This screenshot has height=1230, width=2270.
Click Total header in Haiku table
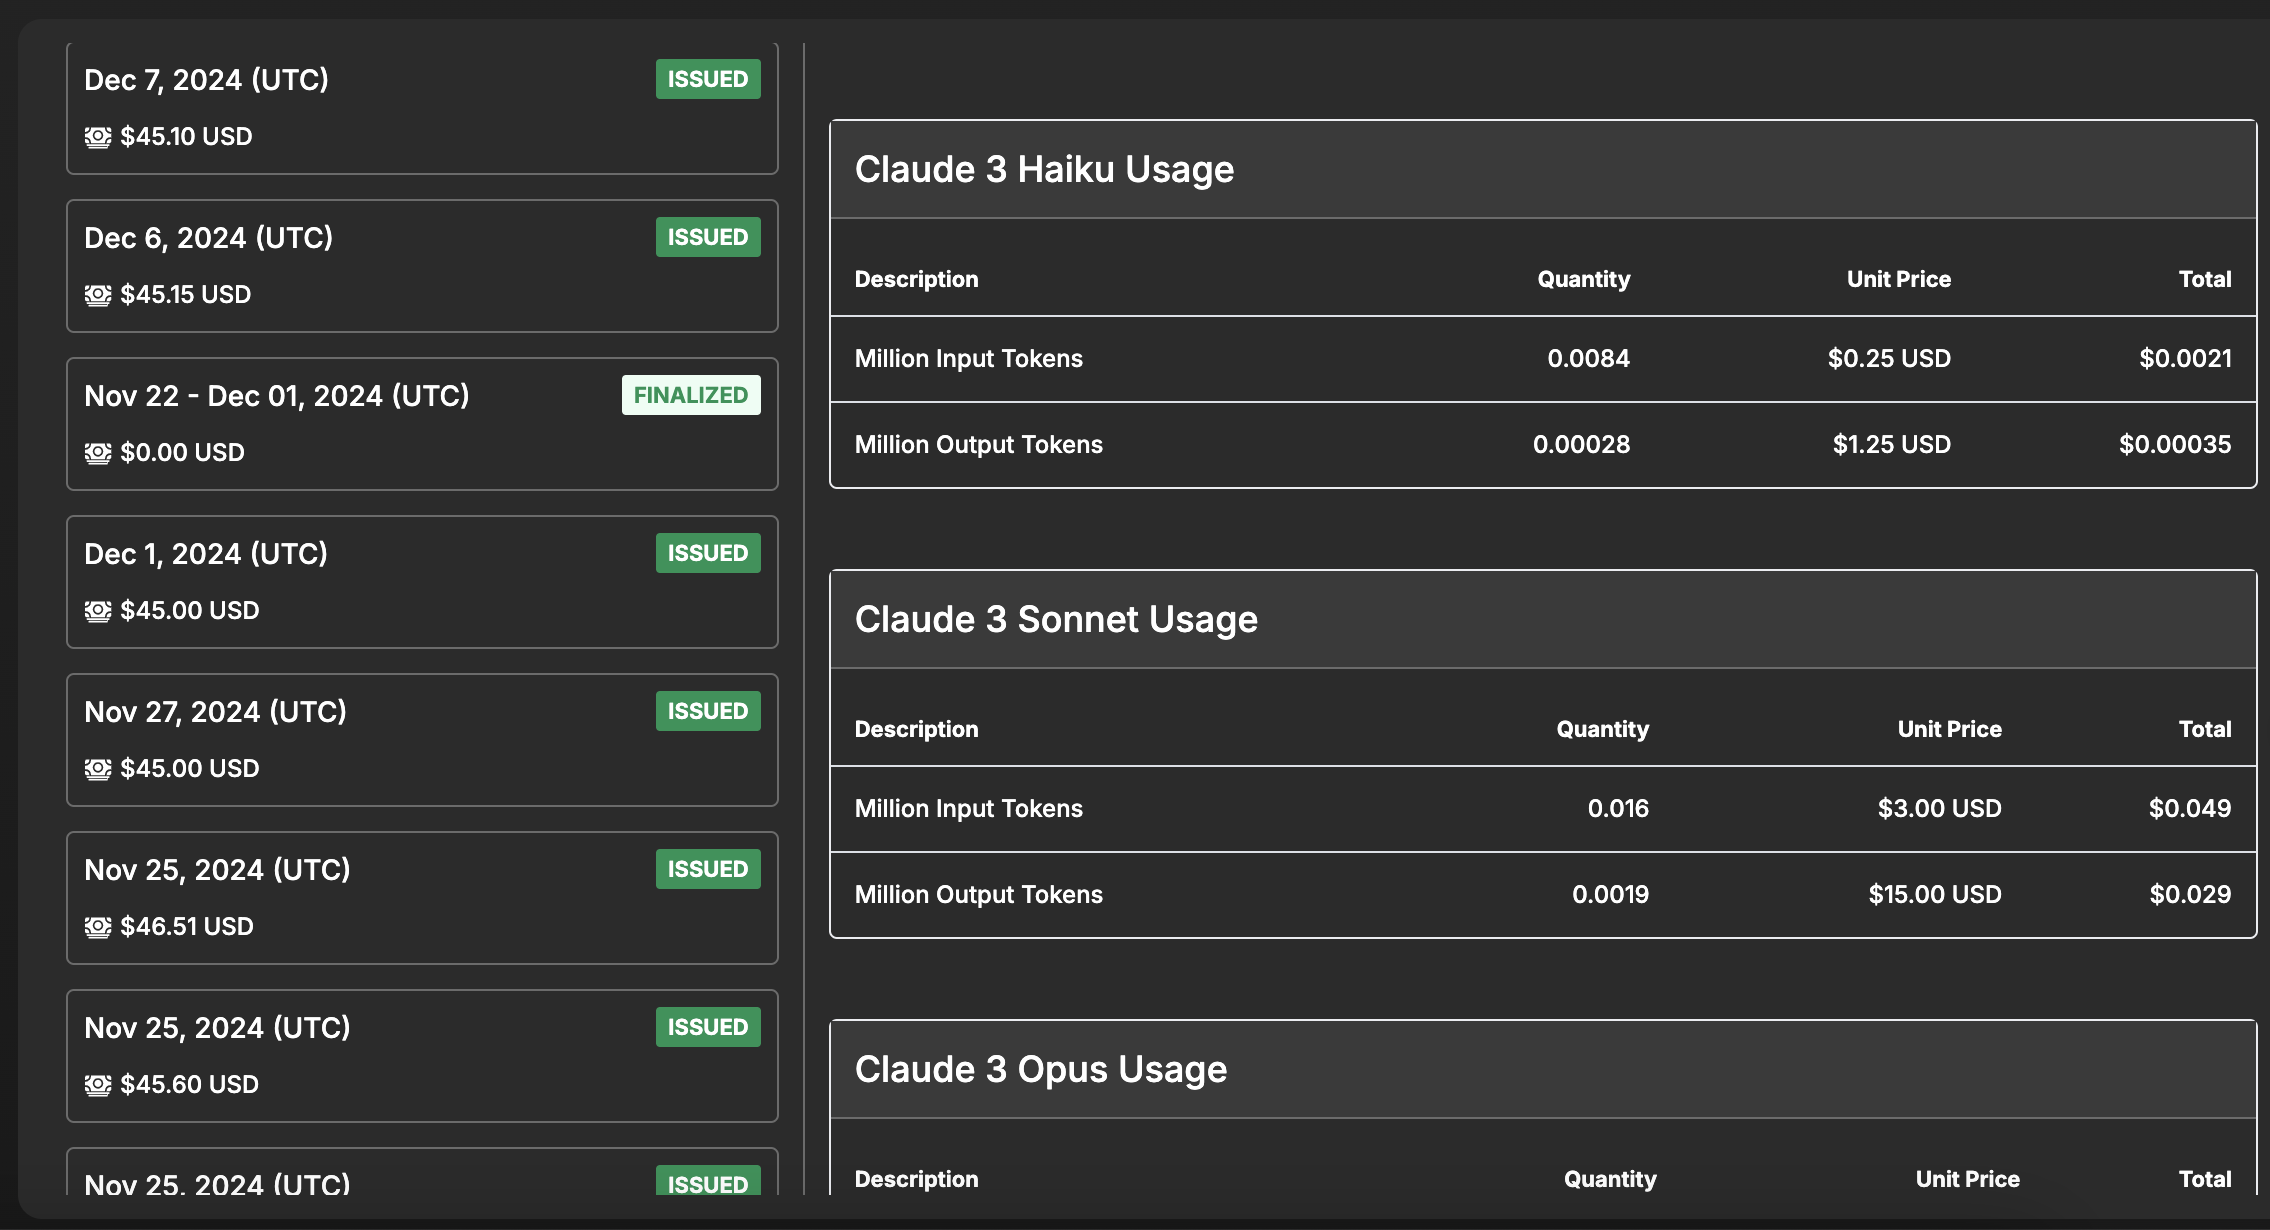click(x=2205, y=279)
